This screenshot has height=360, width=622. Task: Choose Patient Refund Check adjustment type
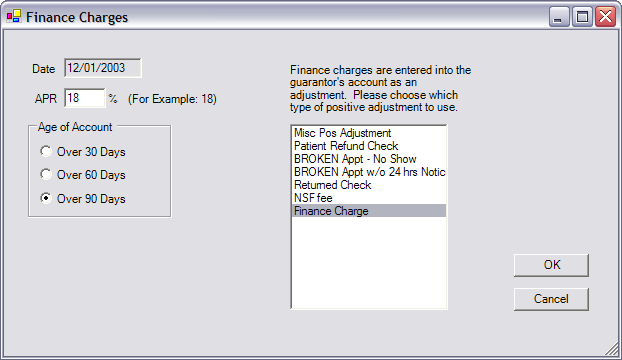pyautogui.click(x=369, y=146)
